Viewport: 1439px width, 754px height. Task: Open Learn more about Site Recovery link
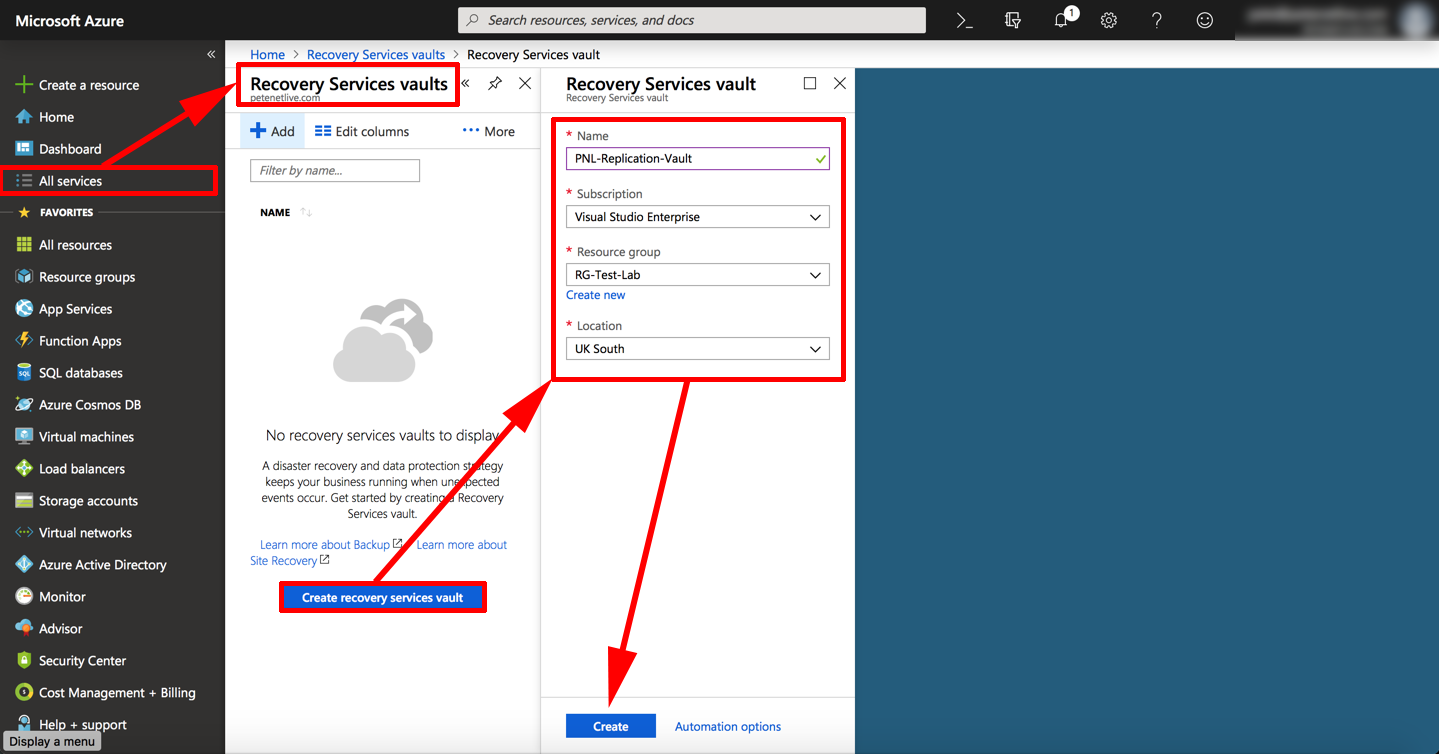point(380,553)
